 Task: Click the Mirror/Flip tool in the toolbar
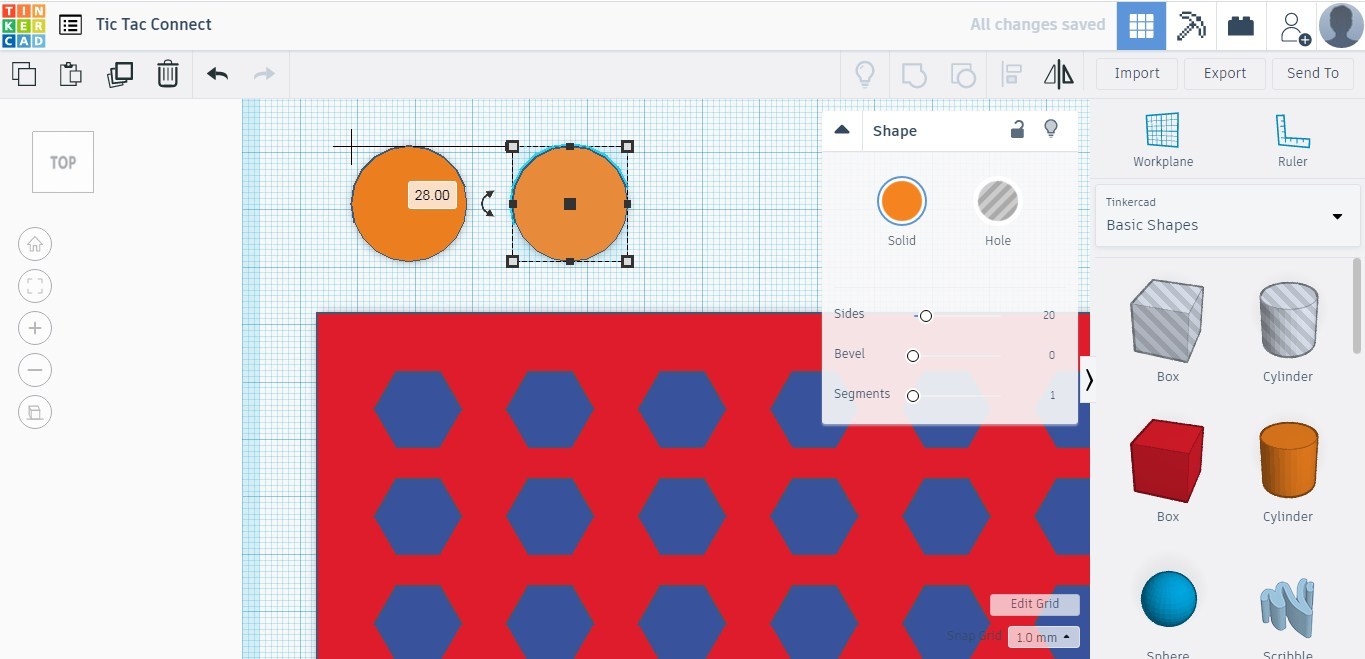point(1058,73)
